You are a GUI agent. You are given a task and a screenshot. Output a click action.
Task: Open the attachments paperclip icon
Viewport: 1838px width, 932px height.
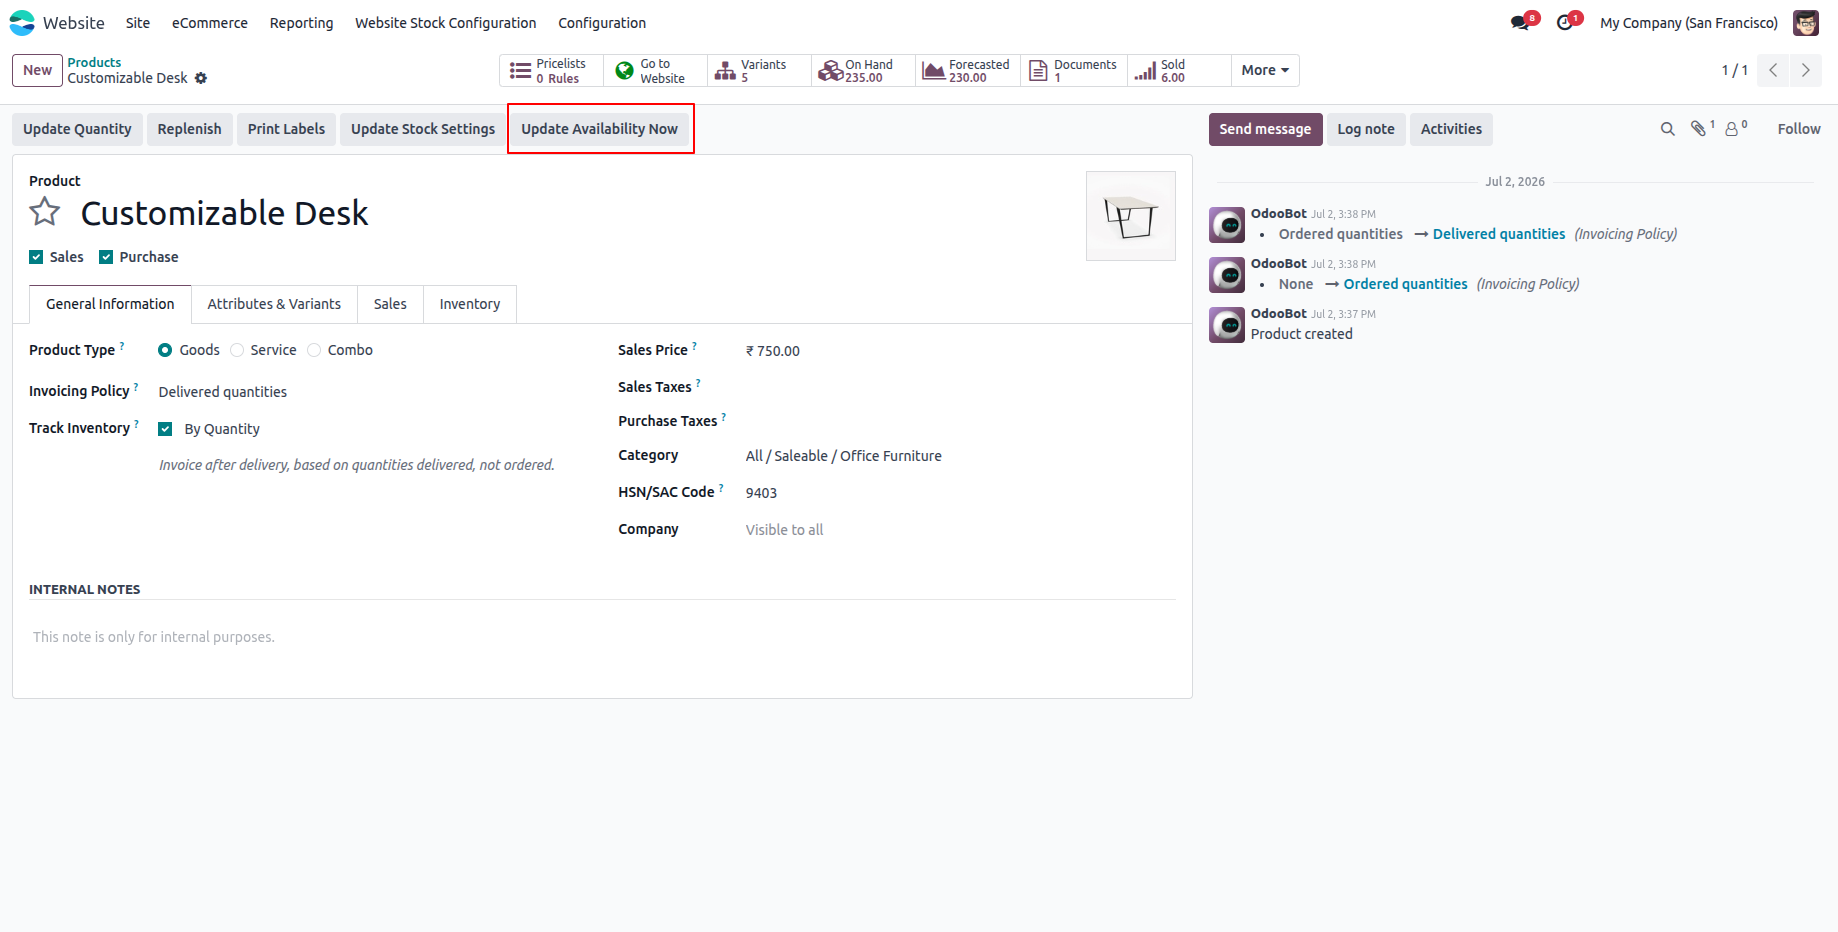[1698, 129]
